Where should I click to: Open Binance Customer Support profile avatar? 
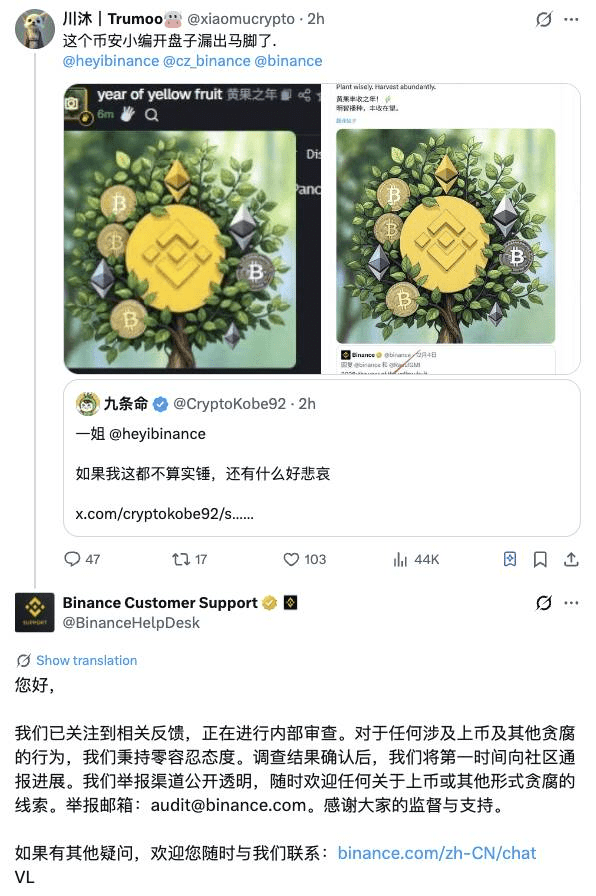(35, 612)
